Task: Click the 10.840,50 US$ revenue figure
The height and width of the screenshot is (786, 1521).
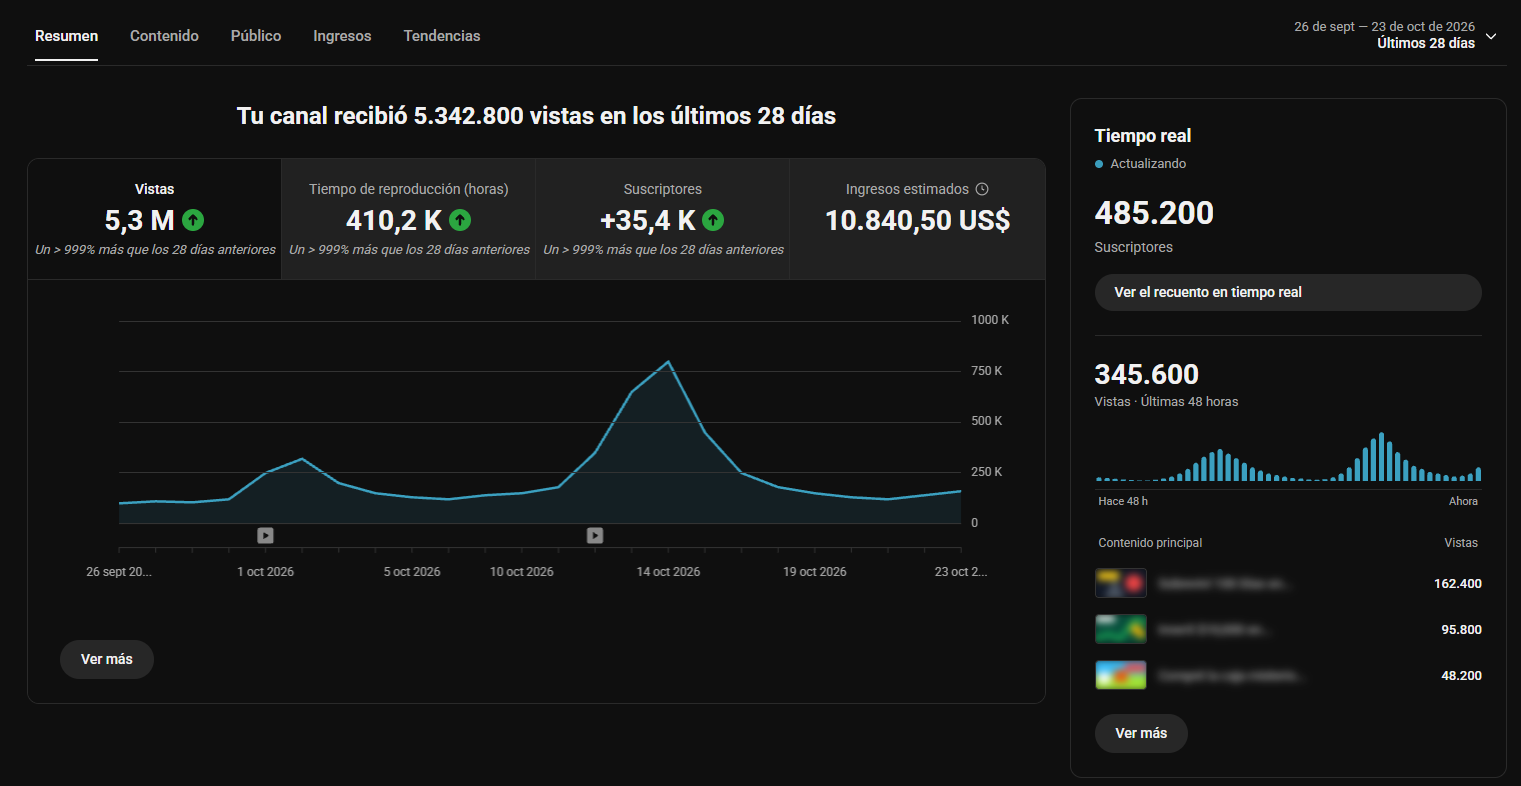Action: (918, 220)
